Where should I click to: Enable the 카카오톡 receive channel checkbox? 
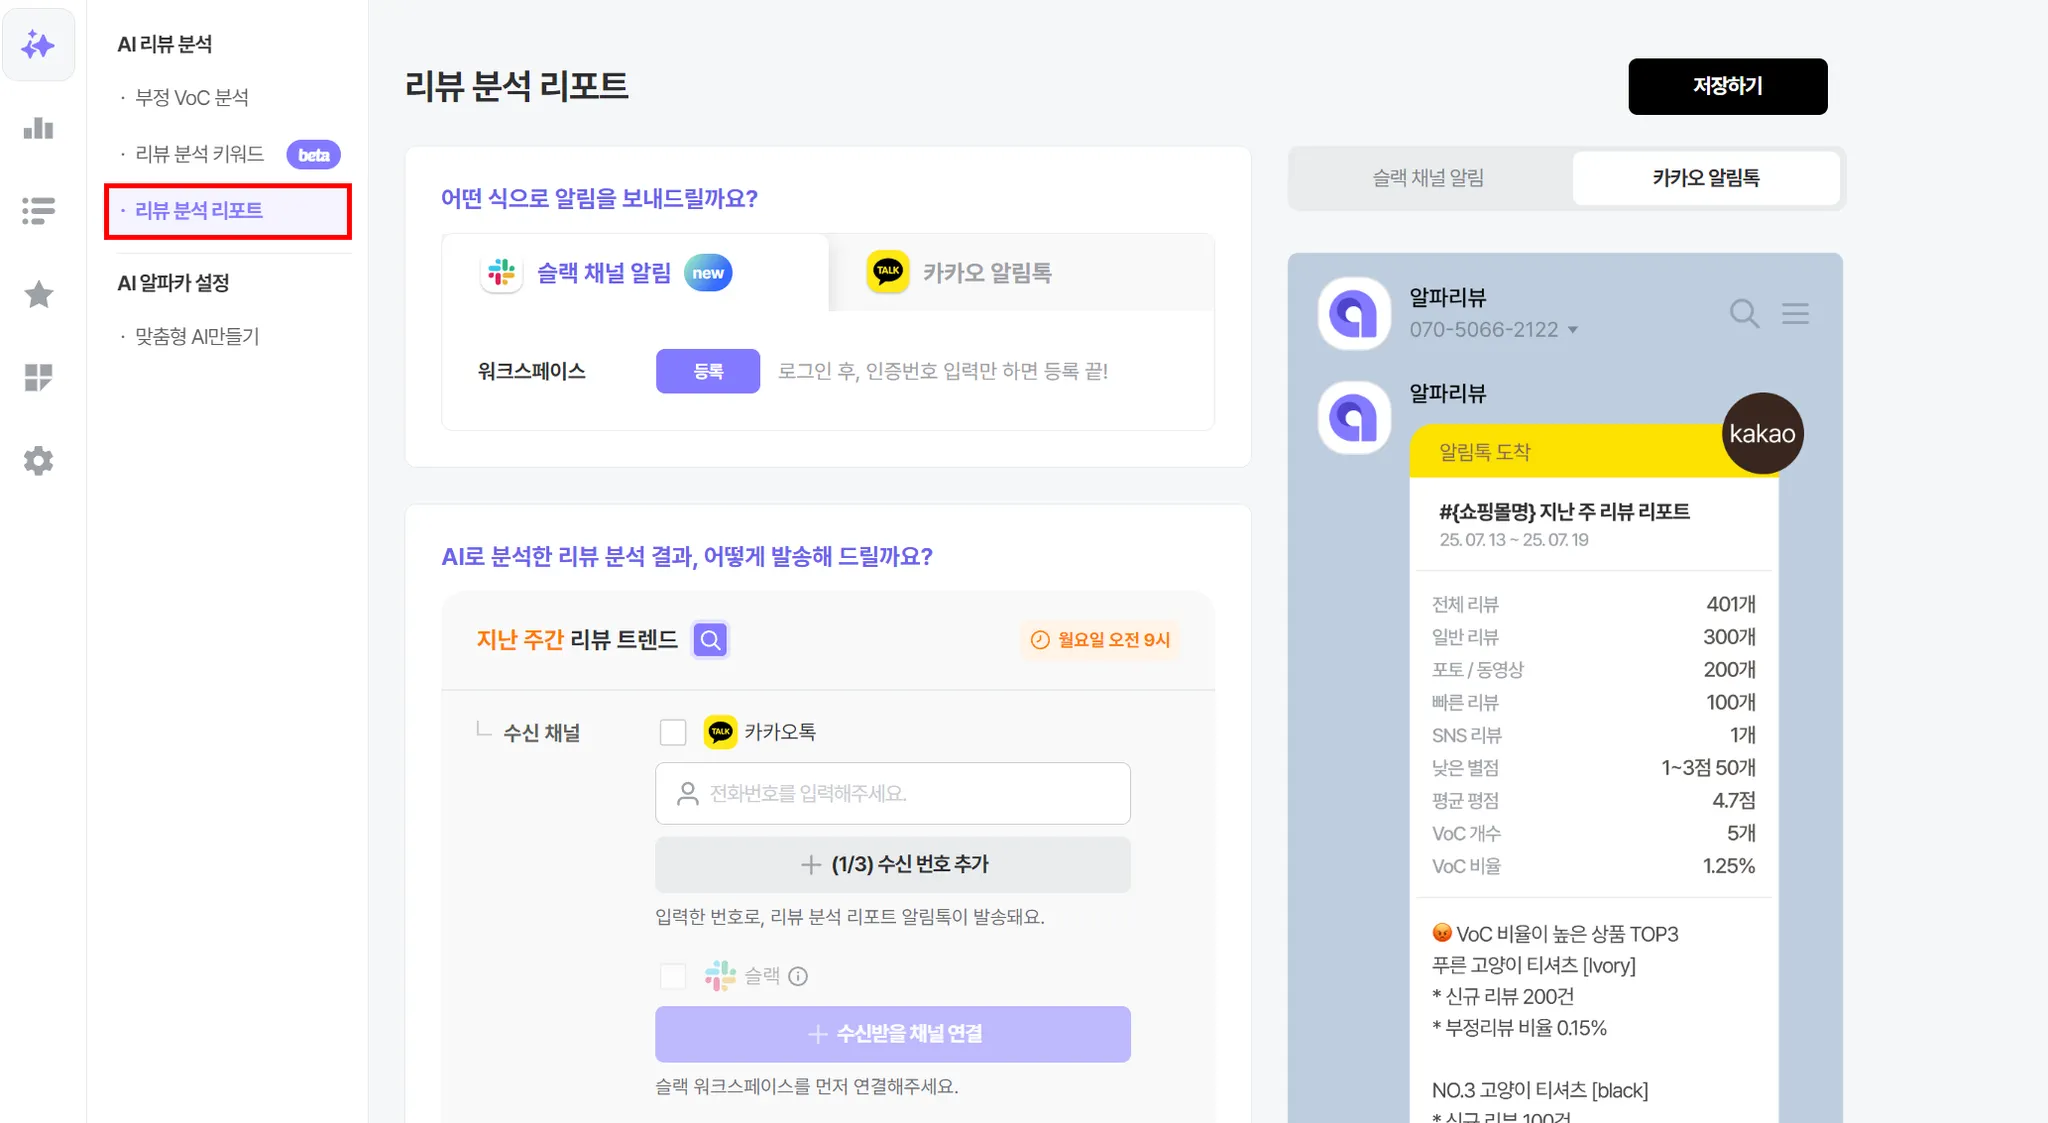[x=673, y=732]
